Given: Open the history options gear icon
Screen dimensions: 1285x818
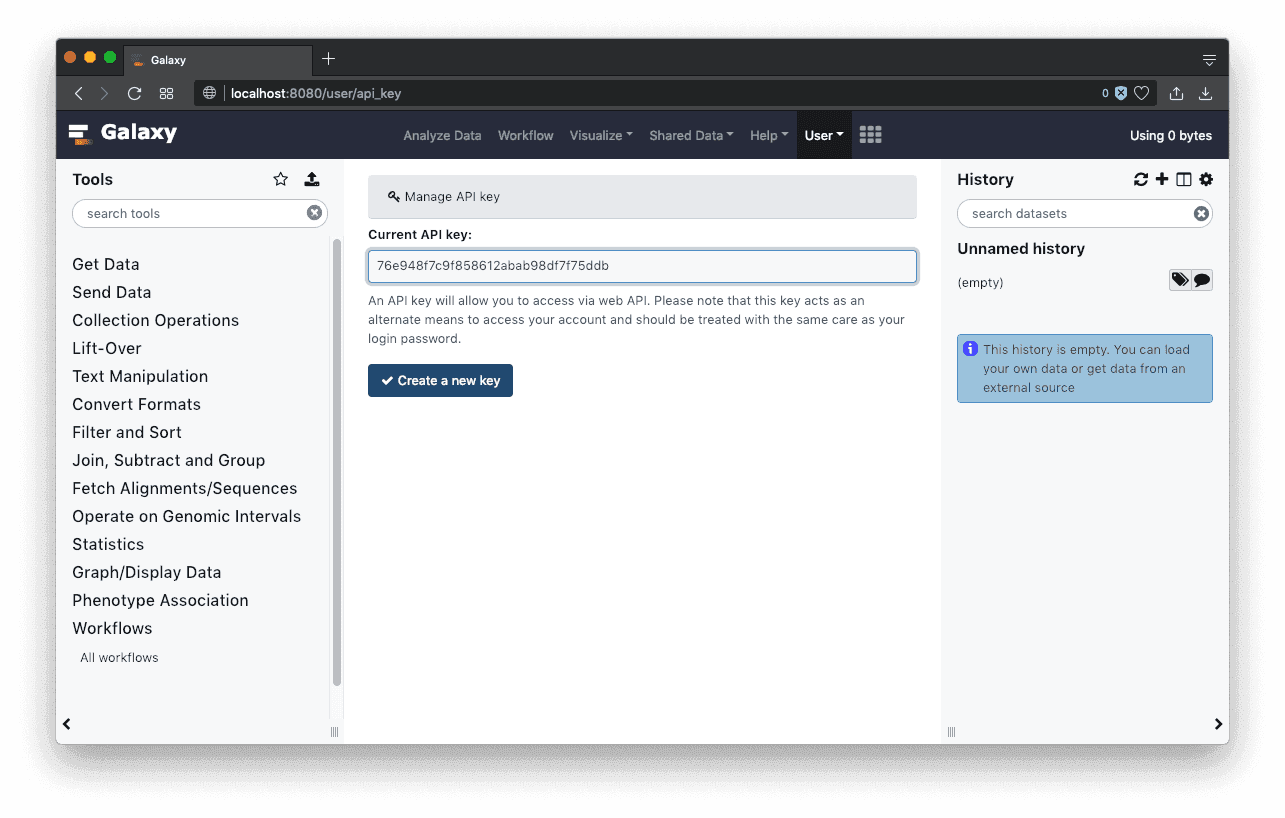Looking at the screenshot, I should [1206, 179].
